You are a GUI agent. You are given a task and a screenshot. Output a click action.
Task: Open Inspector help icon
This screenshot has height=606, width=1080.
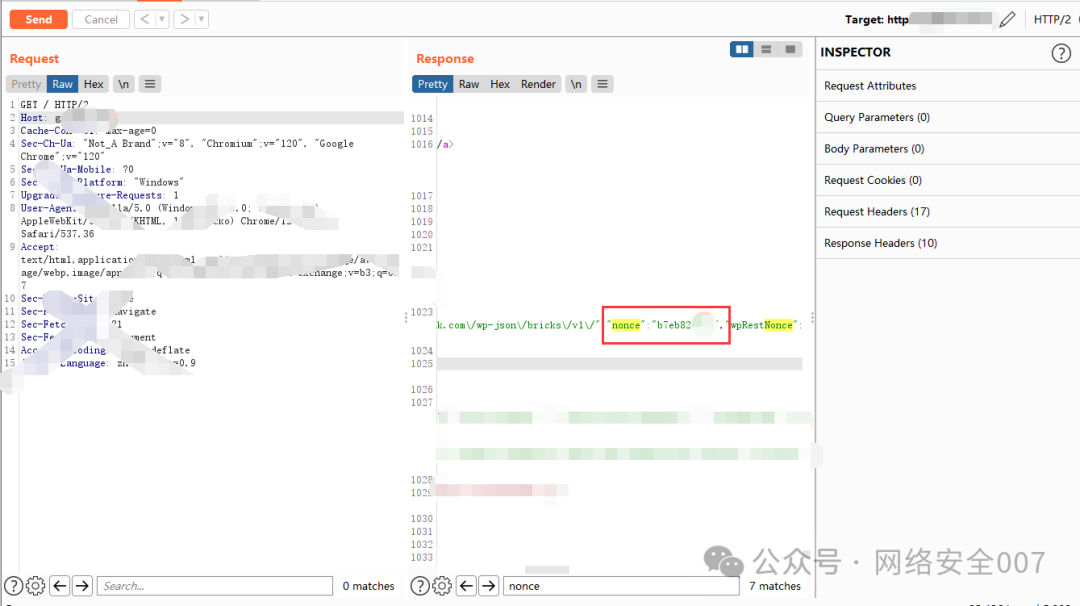1061,53
